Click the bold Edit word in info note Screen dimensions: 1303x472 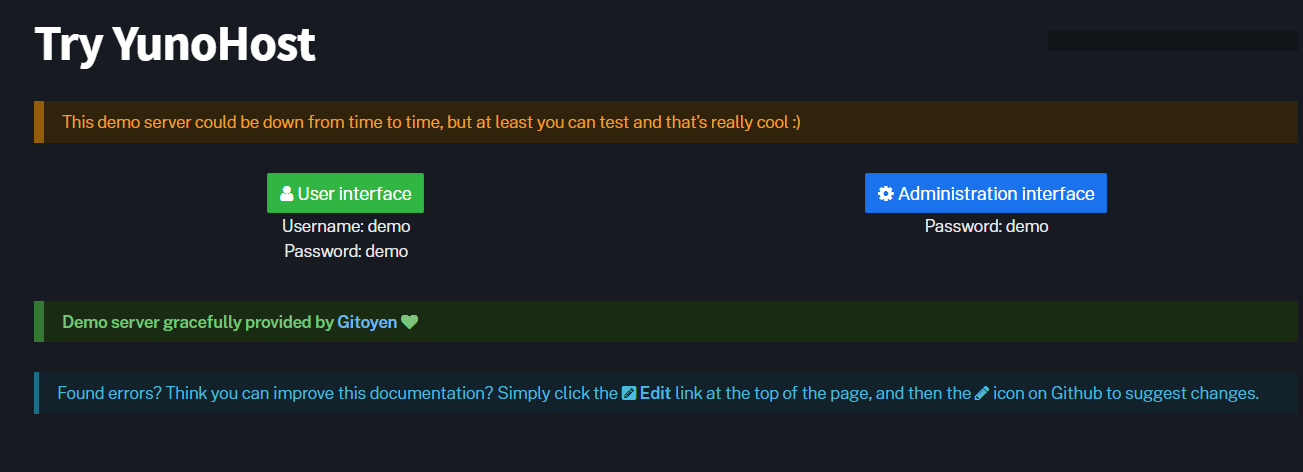(x=655, y=393)
